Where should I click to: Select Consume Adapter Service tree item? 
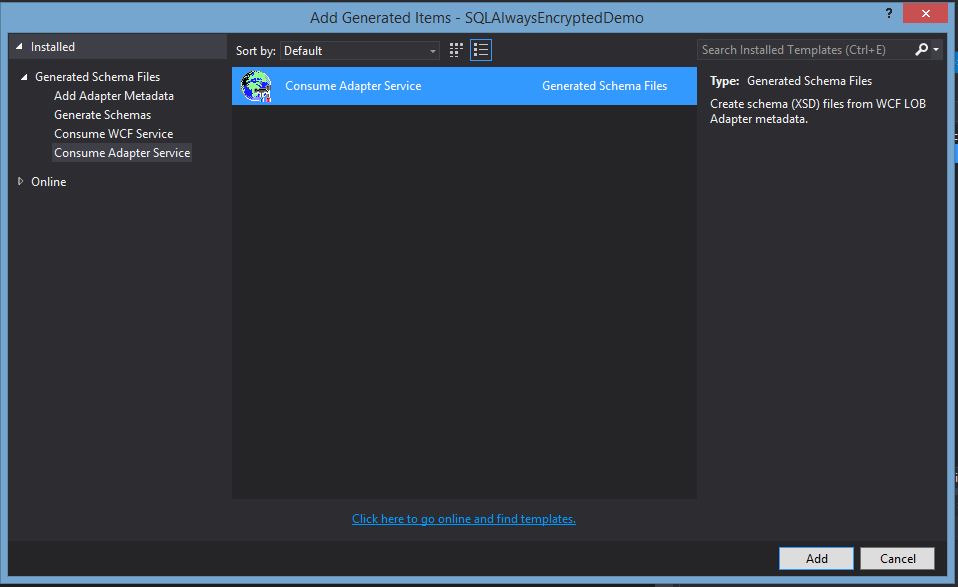click(x=122, y=153)
